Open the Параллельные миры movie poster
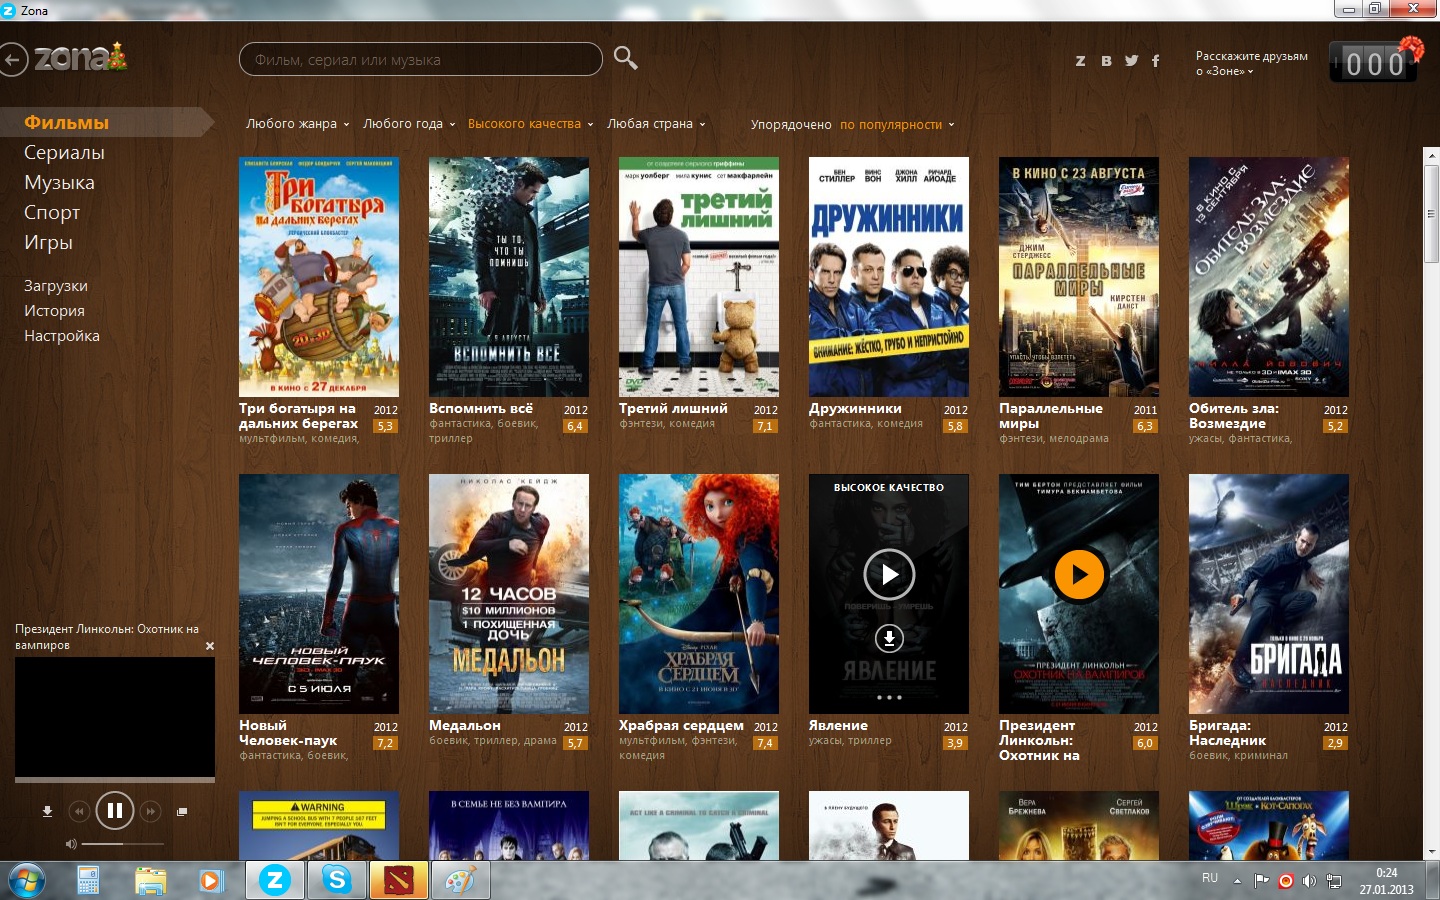The height and width of the screenshot is (900, 1440). 1079,277
